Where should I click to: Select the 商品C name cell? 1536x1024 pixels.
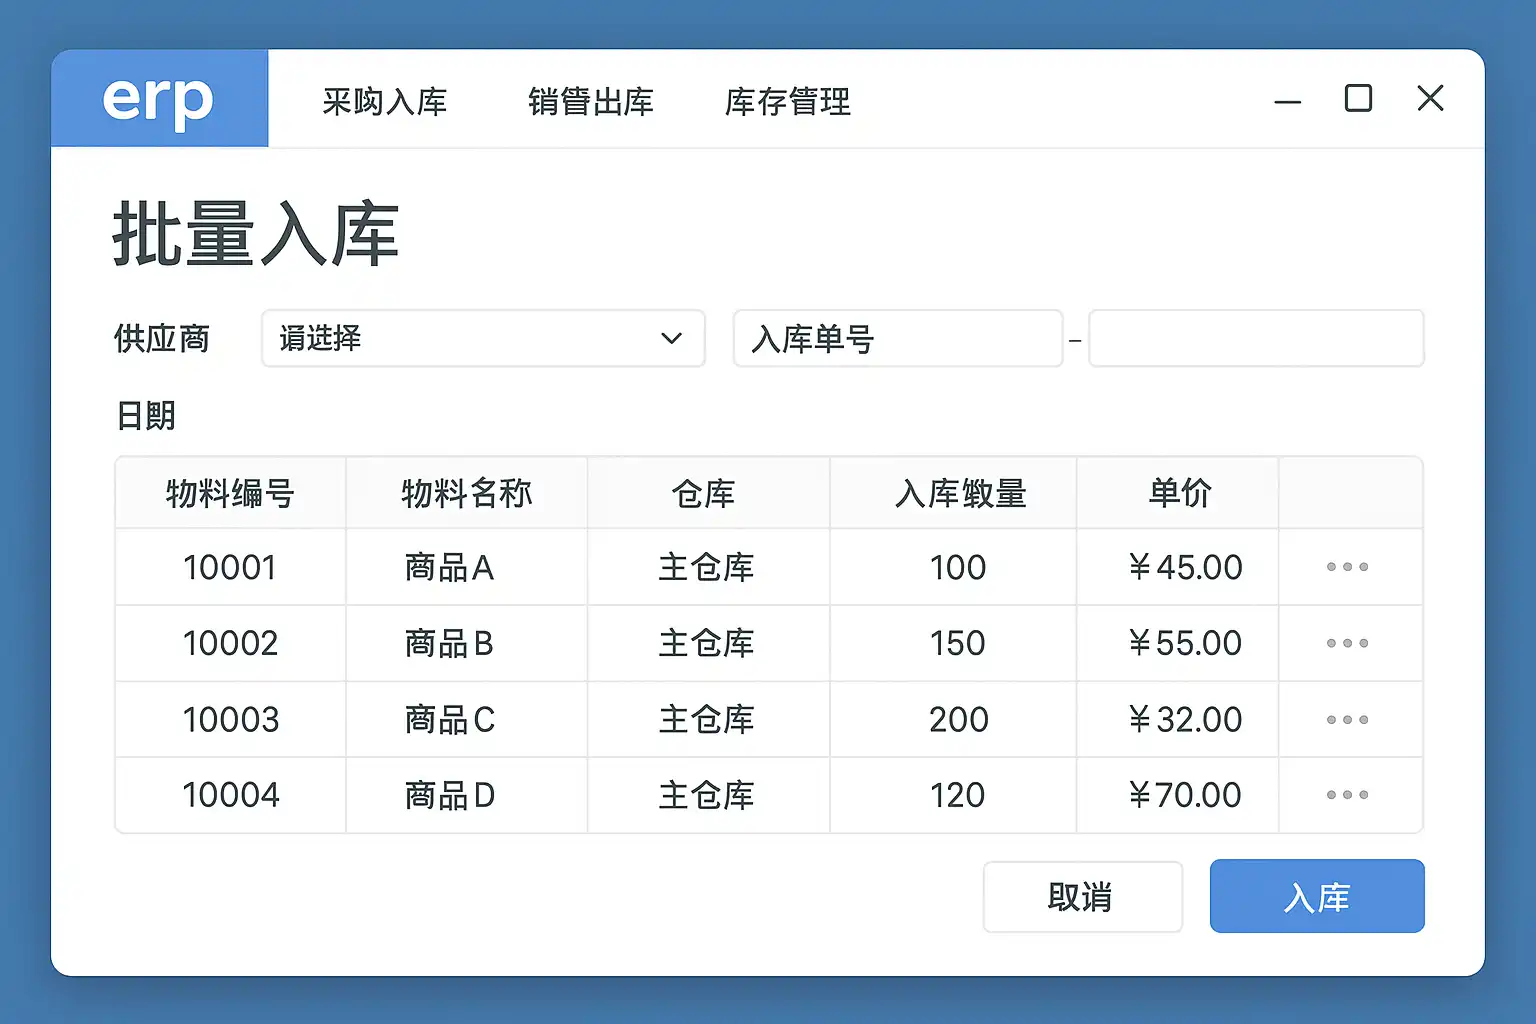[x=450, y=720]
